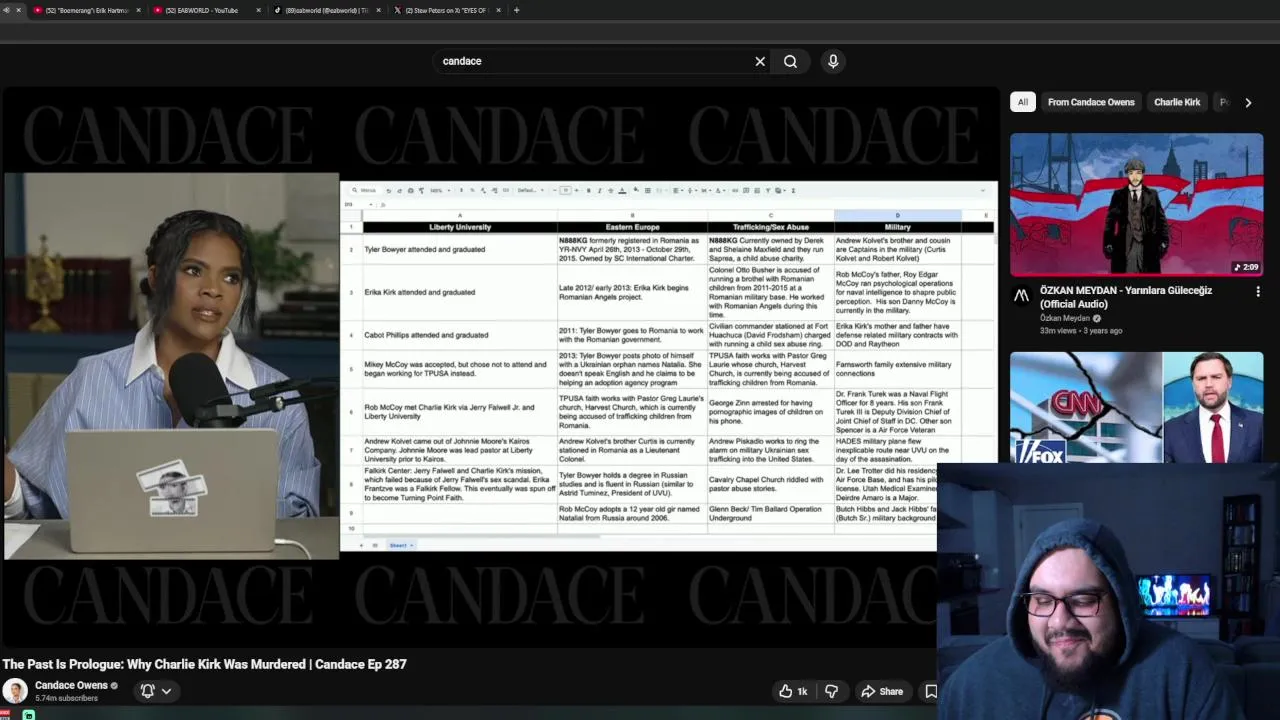The height and width of the screenshot is (720, 1280).
Task: Click cell Cabot Phillips attended and graduated
Action: pos(460,335)
